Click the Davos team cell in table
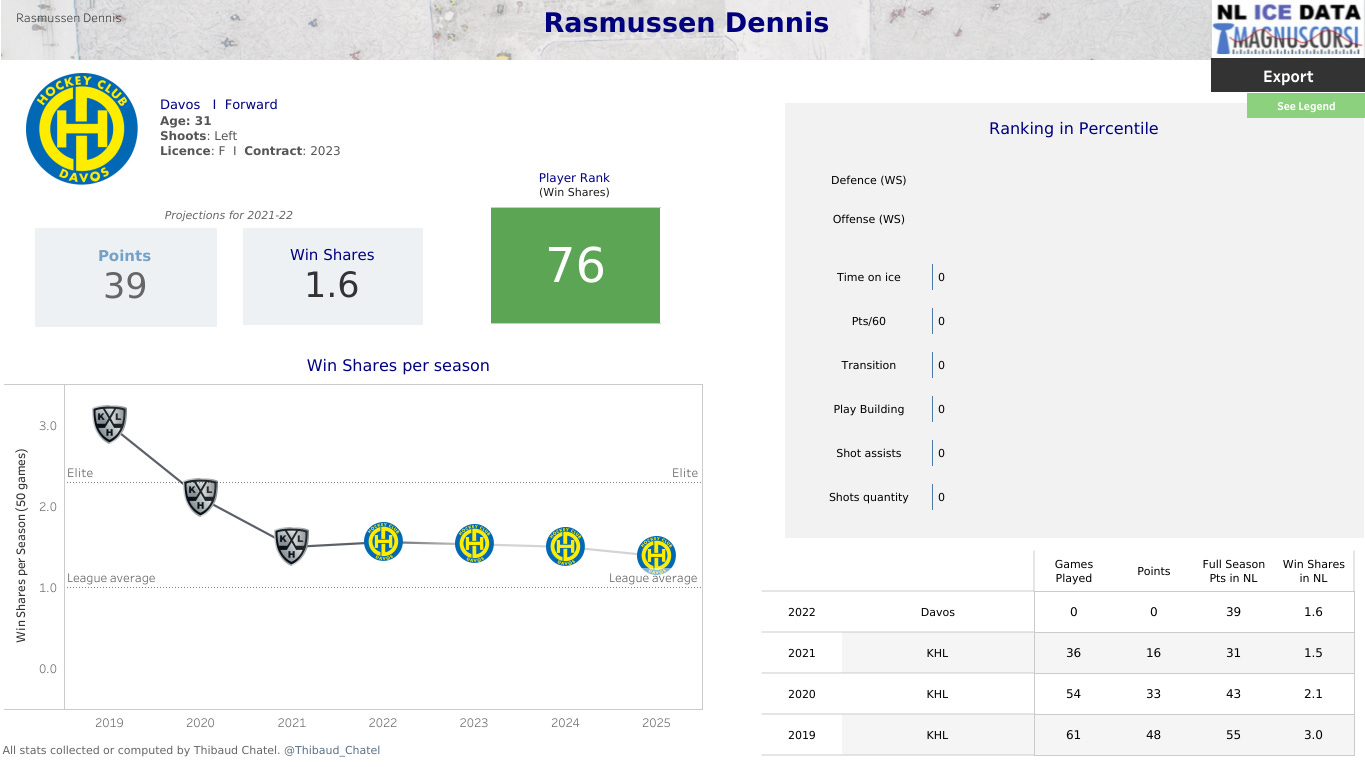The image size is (1365, 767). (x=938, y=612)
